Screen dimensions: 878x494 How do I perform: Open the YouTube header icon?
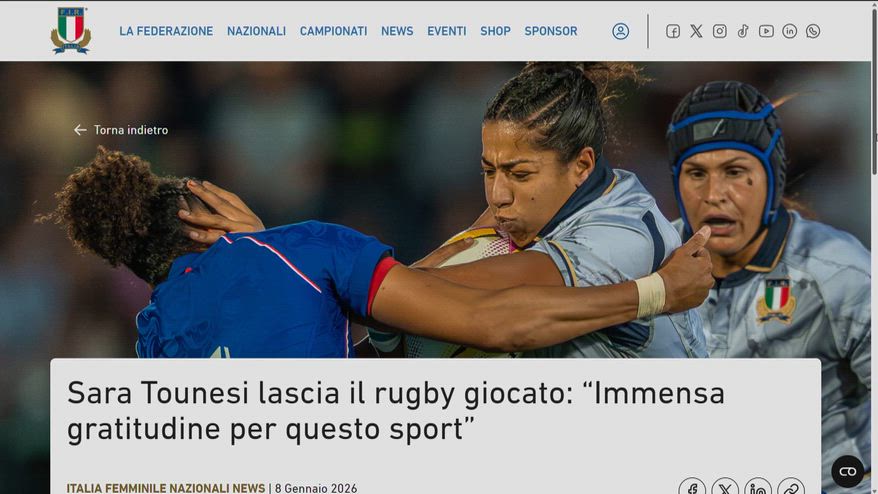coord(766,31)
